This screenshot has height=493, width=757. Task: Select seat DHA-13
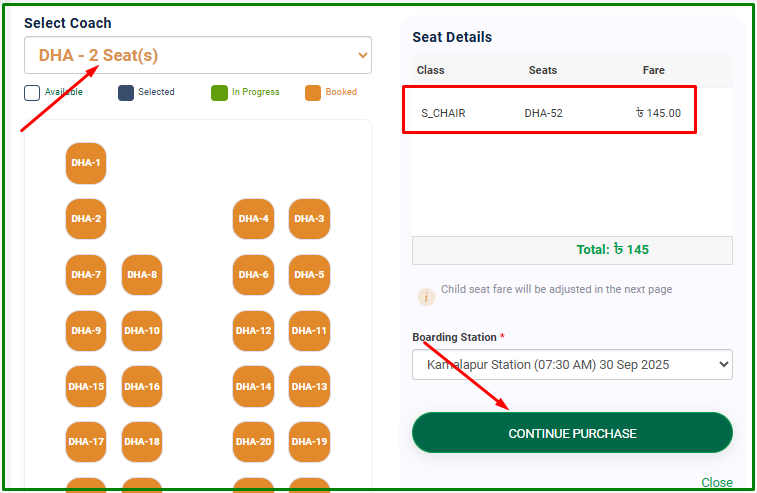coord(309,387)
